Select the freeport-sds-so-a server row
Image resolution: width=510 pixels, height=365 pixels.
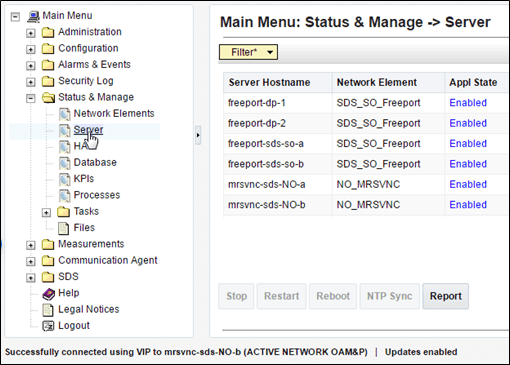pos(366,144)
